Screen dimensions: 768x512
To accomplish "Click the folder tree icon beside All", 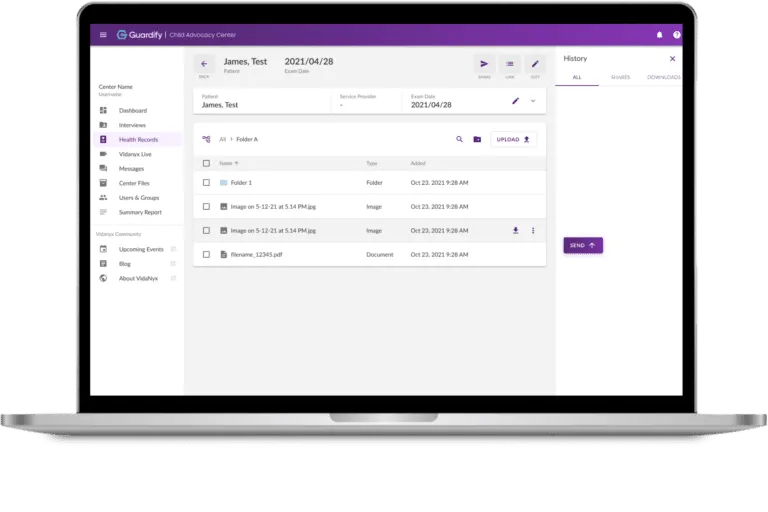I will pyautogui.click(x=206, y=139).
